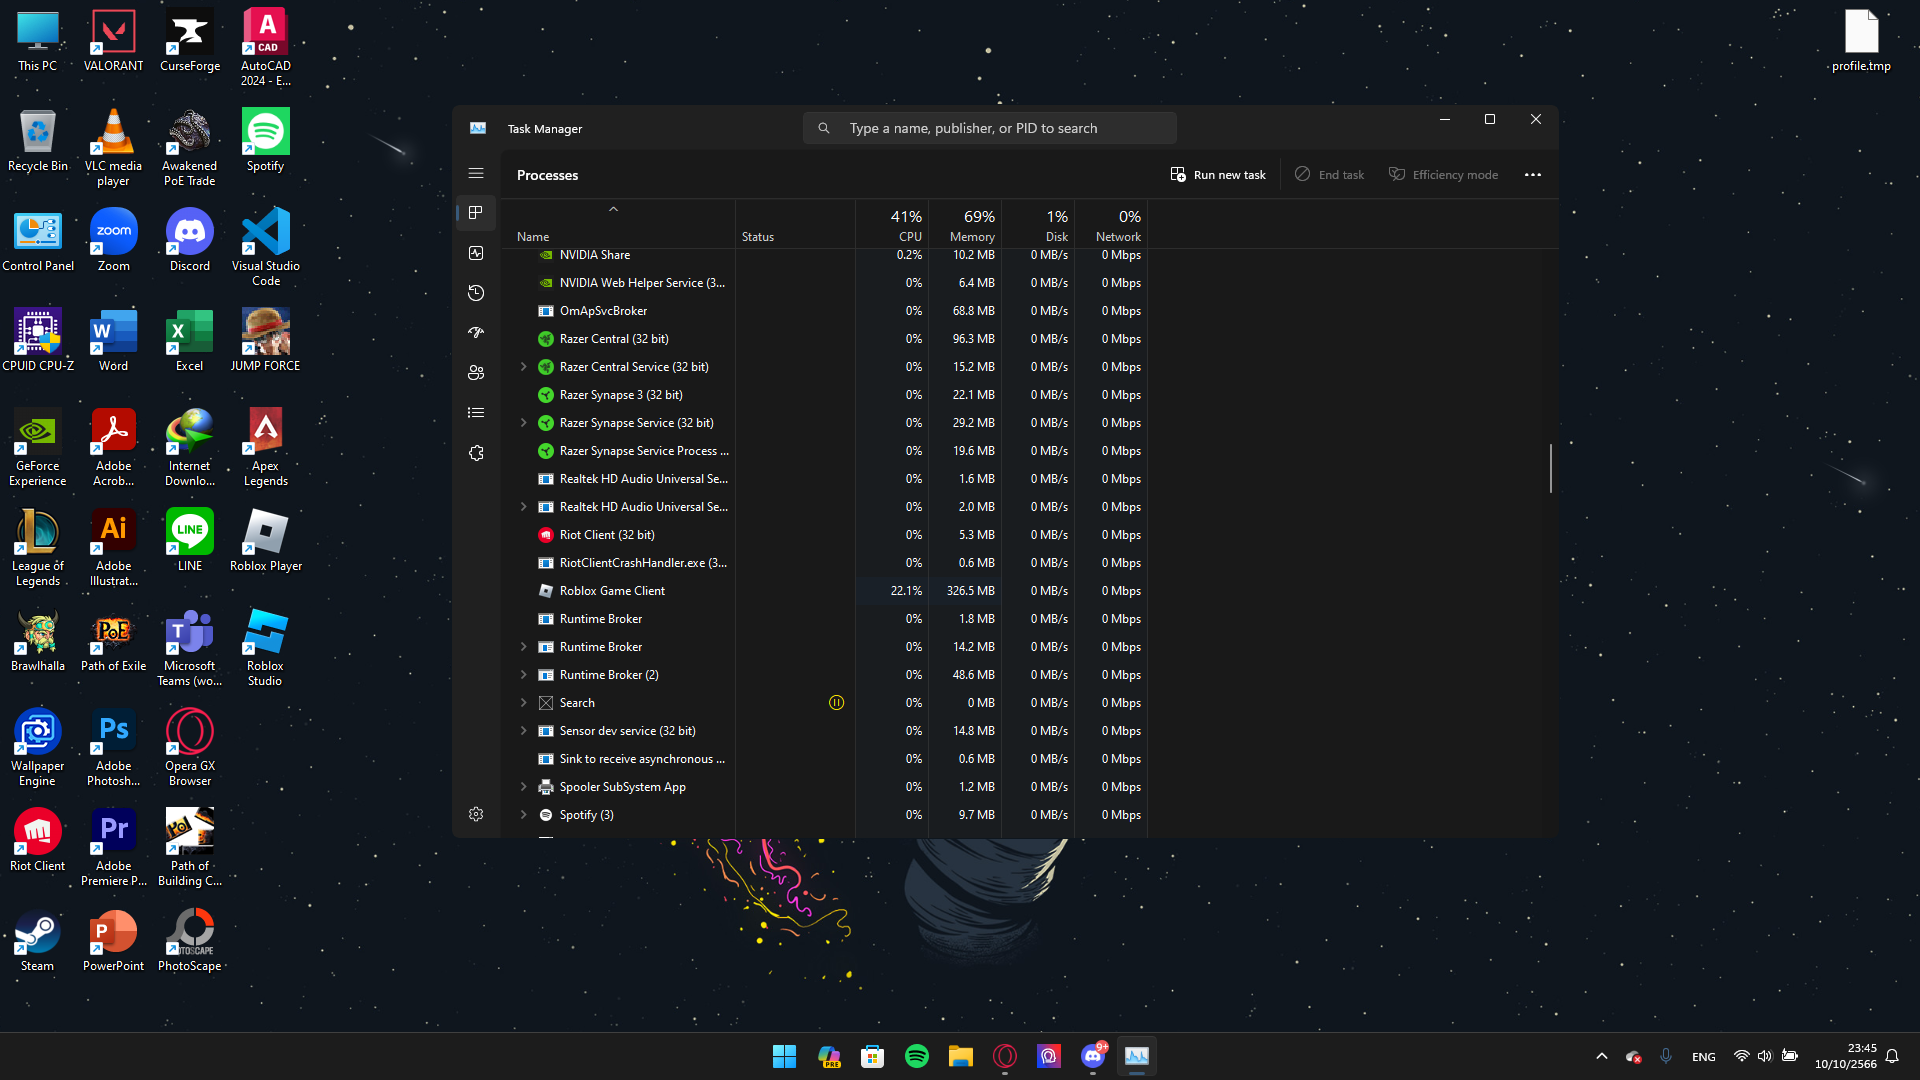Image resolution: width=1920 pixels, height=1080 pixels.
Task: Expand Sensor dev service (32 bit) group
Action: click(x=523, y=731)
